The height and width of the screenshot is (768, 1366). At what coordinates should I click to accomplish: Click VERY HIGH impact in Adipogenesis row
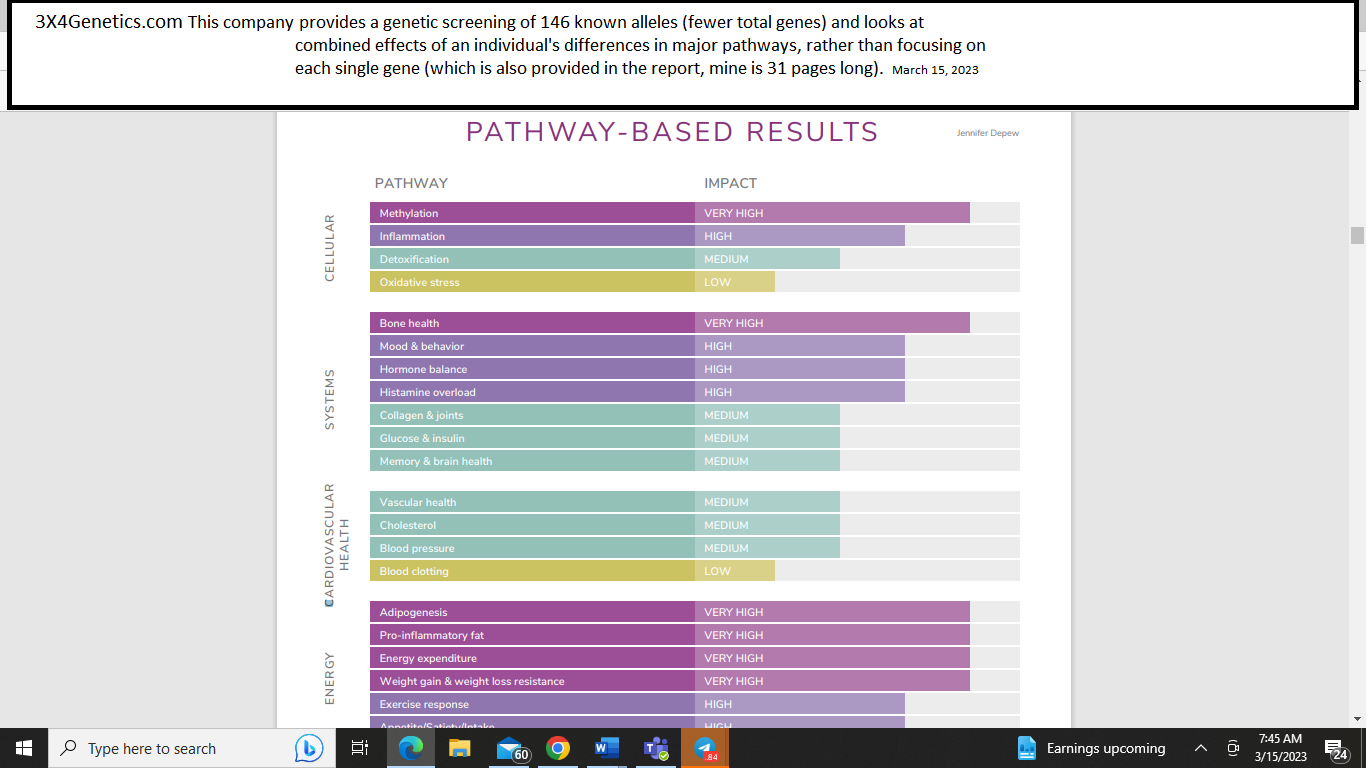click(733, 612)
